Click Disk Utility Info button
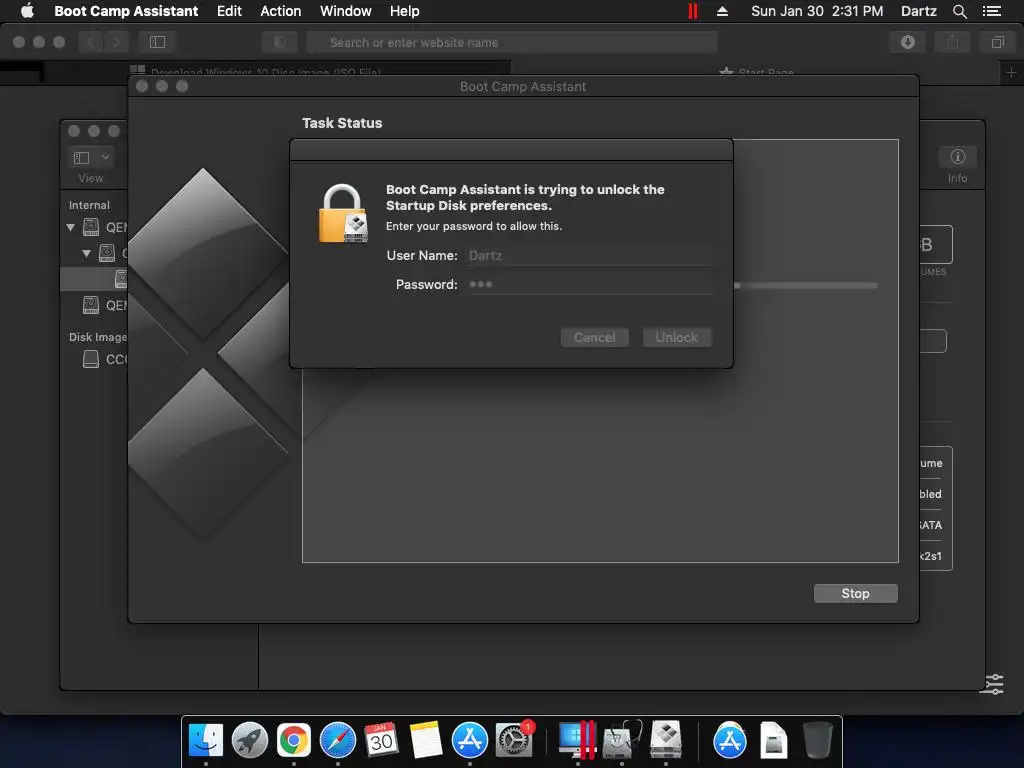The height and width of the screenshot is (768, 1024). pyautogui.click(x=957, y=157)
